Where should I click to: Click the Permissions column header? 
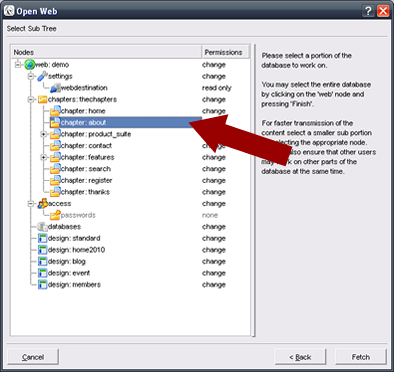coord(225,52)
